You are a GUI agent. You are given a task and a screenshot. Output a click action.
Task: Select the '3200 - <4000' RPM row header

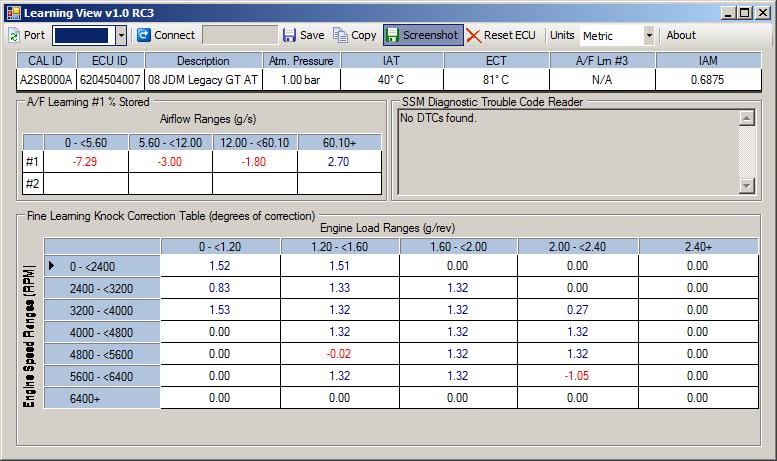click(x=102, y=310)
